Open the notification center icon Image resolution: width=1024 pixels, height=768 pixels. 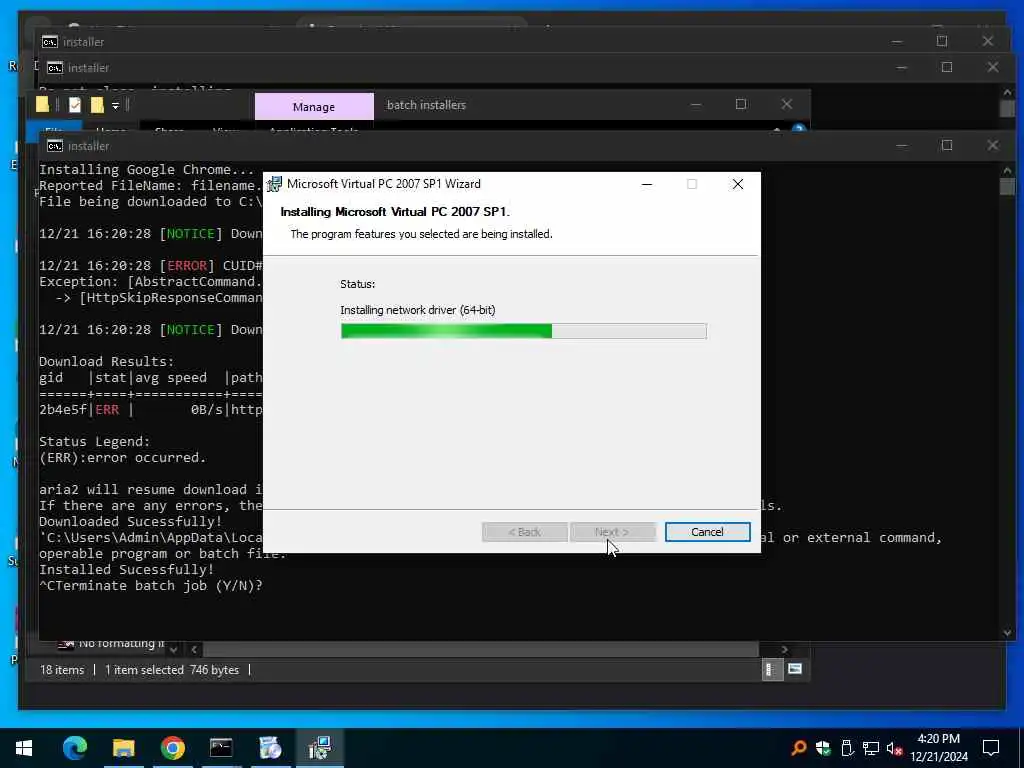click(991, 748)
